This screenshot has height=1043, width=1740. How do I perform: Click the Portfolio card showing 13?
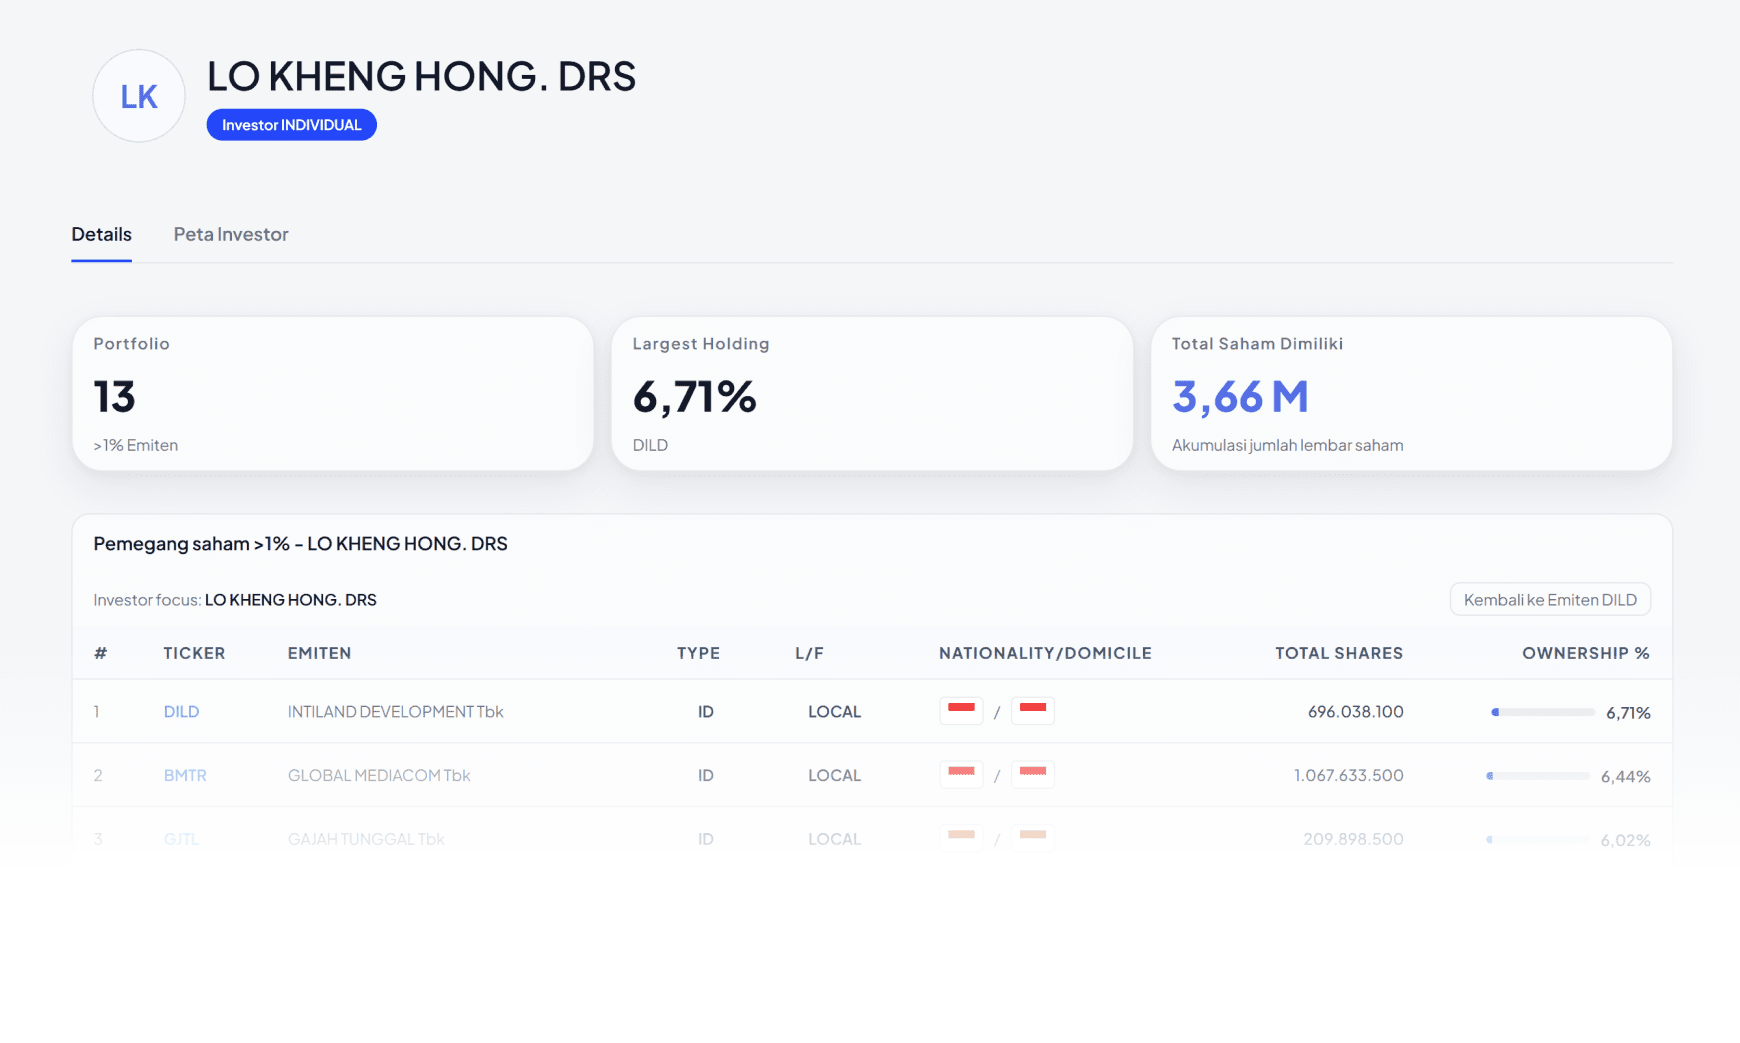coord(333,394)
